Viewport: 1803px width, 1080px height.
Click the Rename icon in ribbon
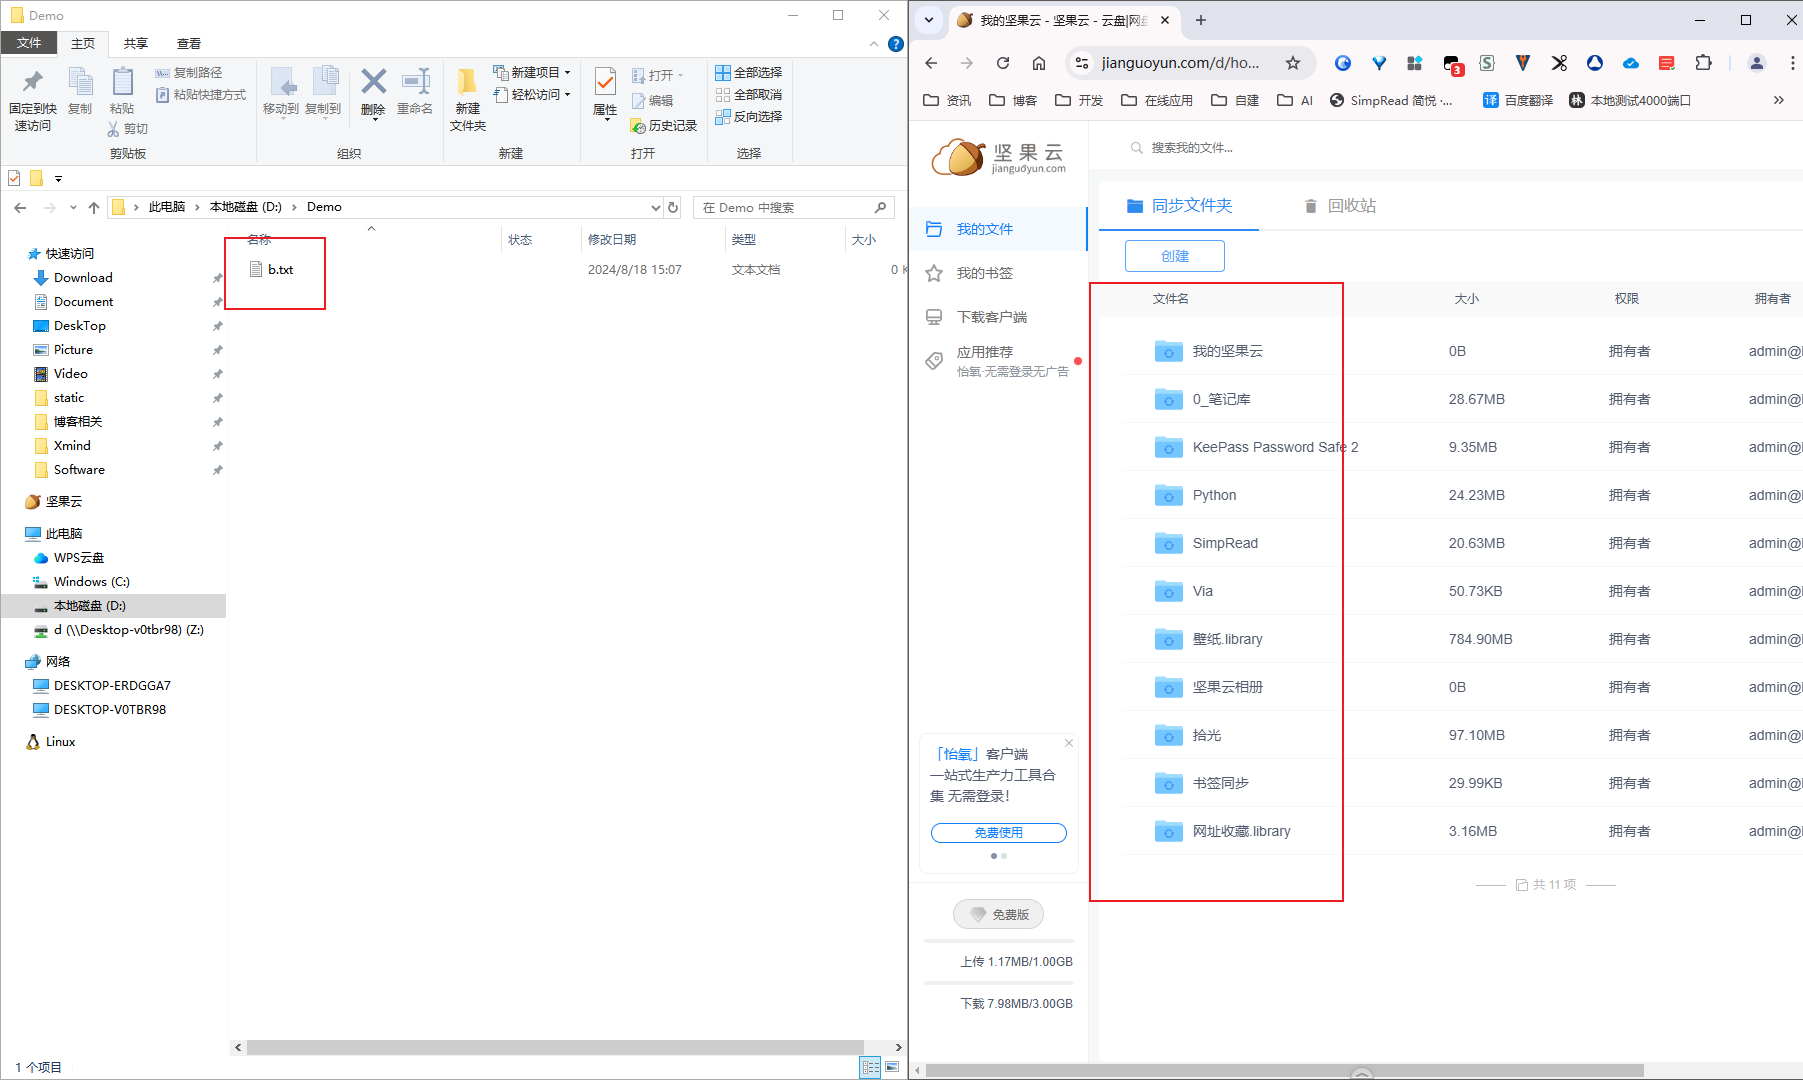click(x=415, y=83)
